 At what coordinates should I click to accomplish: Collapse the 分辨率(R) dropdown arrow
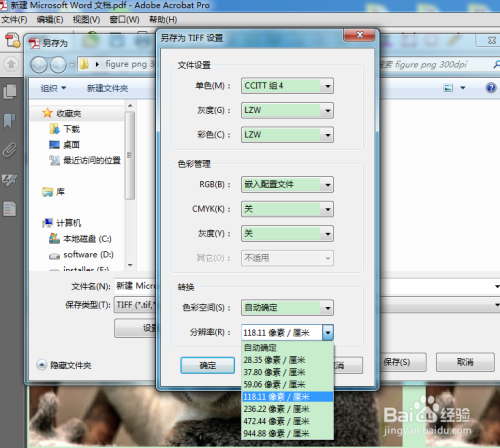[x=328, y=332]
